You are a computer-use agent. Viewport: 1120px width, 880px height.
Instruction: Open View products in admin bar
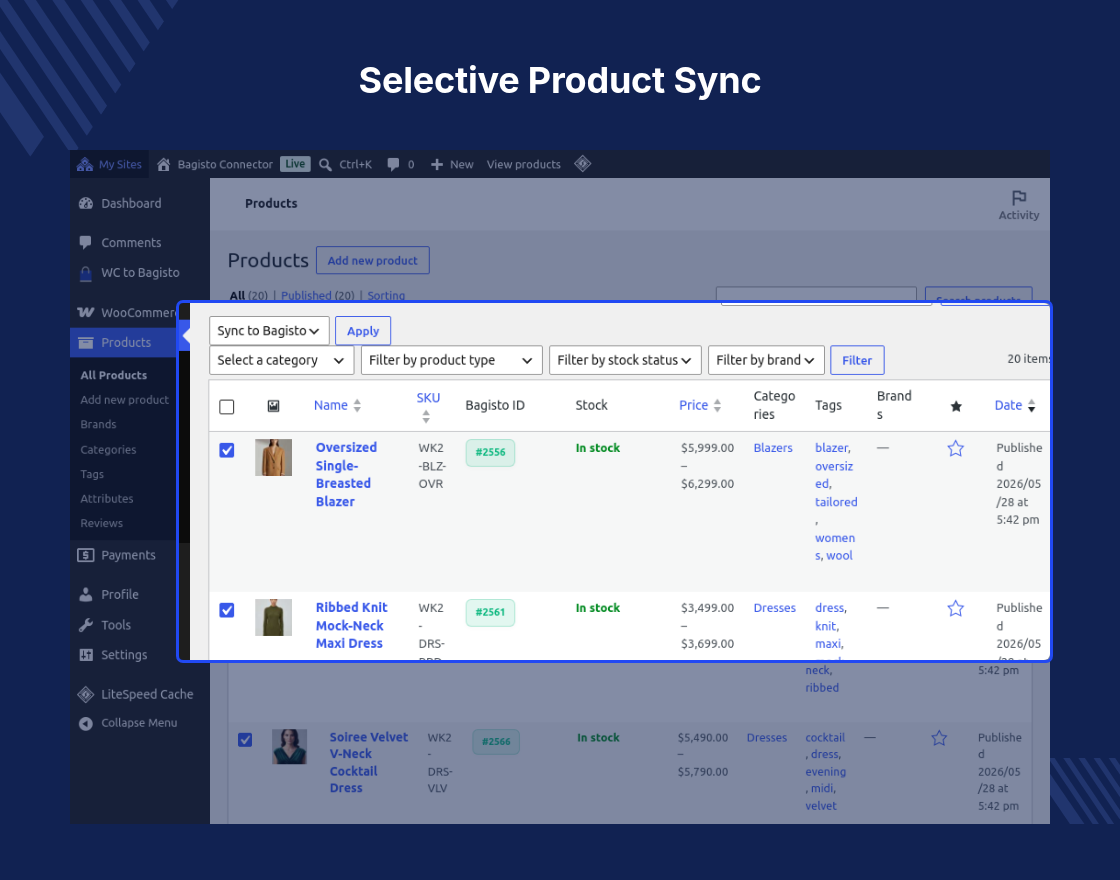(524, 164)
